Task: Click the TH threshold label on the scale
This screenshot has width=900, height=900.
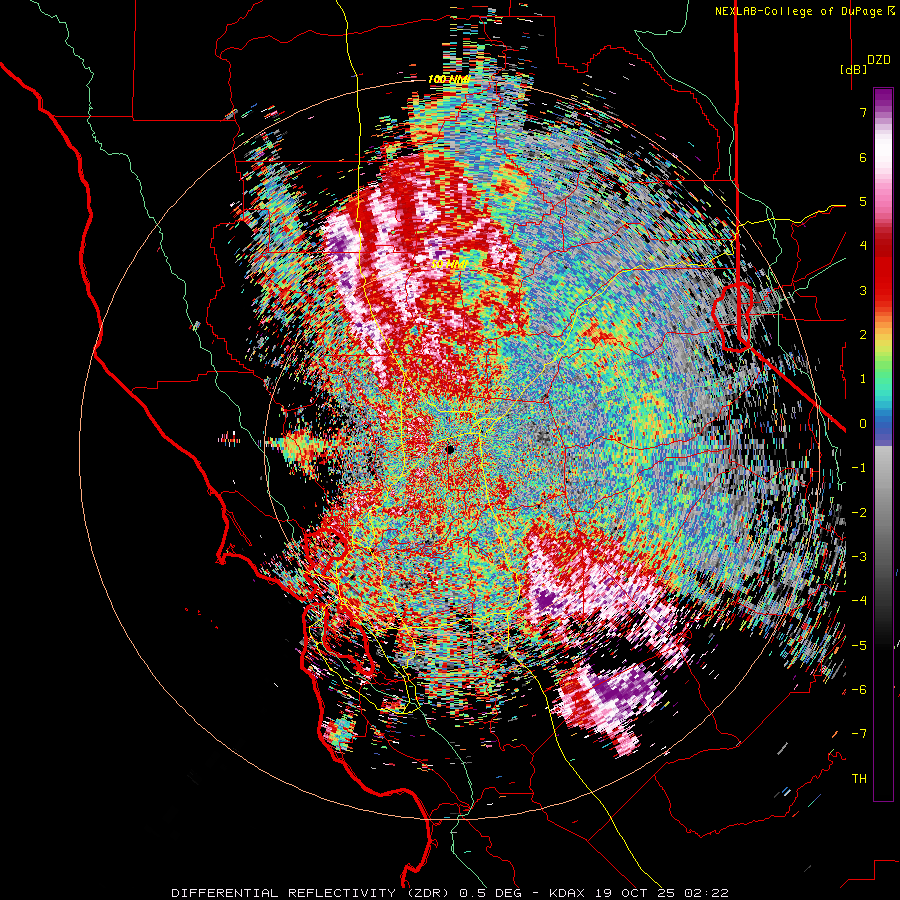Action: click(859, 779)
